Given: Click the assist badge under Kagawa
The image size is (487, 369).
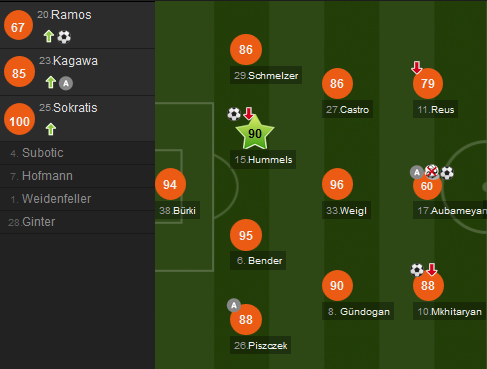Looking at the screenshot, I should (x=66, y=83).
